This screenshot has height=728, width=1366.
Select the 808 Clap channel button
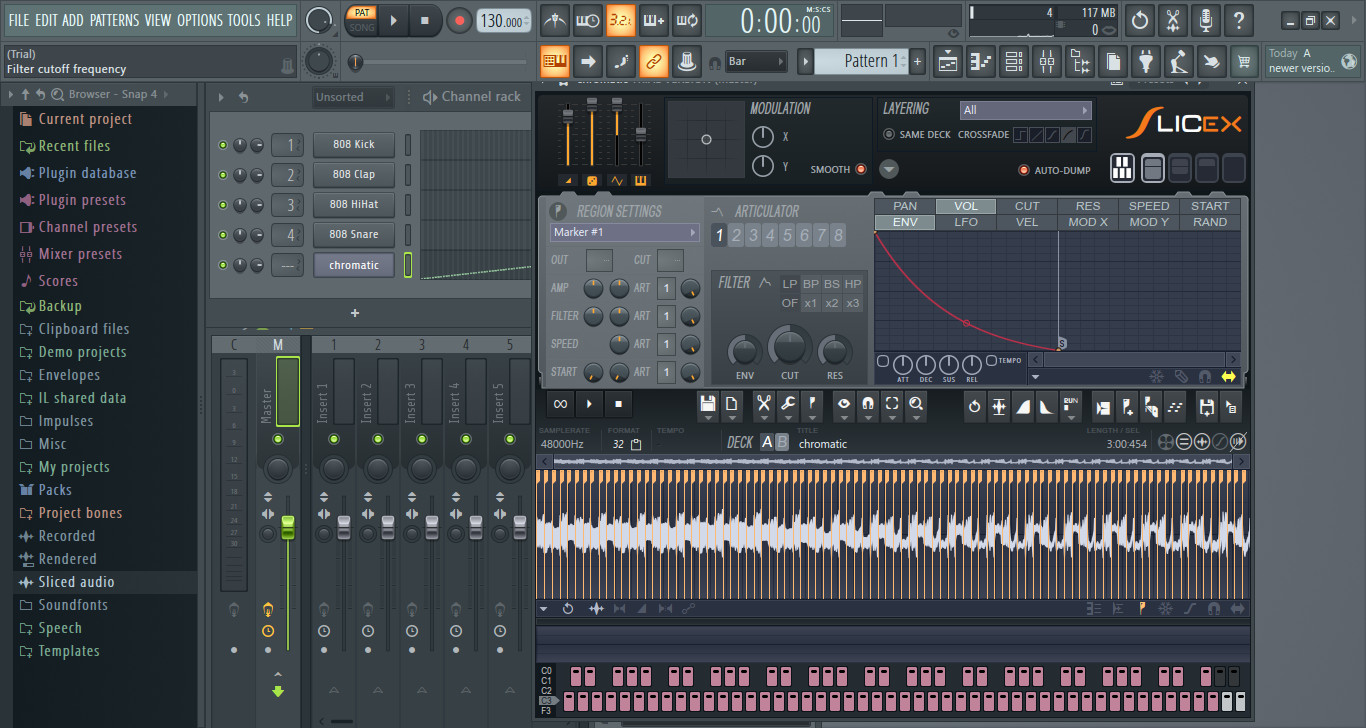353,174
